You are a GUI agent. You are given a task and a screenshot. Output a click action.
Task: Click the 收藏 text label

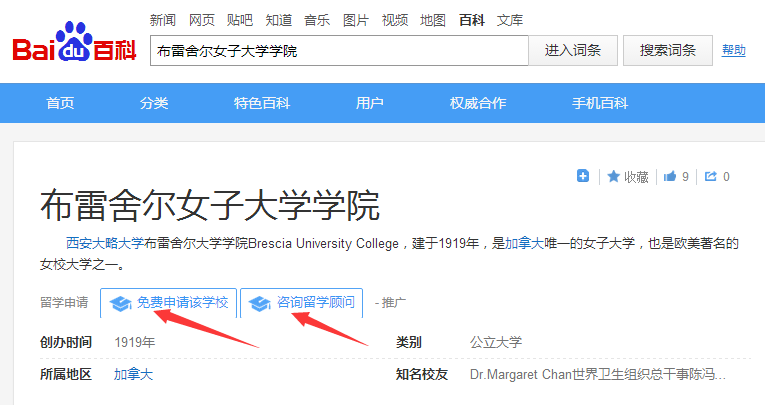636,177
